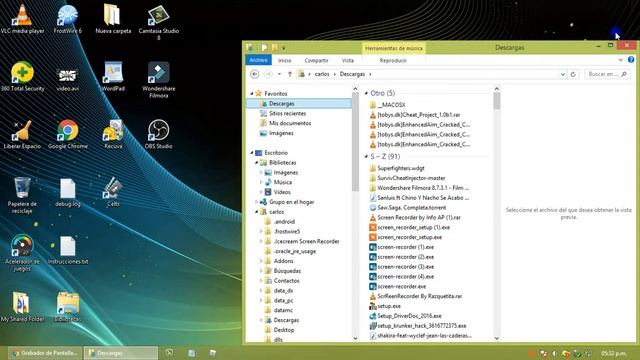The image size is (640, 360).
Task: Open Papelera de reciclaje
Action: pos(22,195)
